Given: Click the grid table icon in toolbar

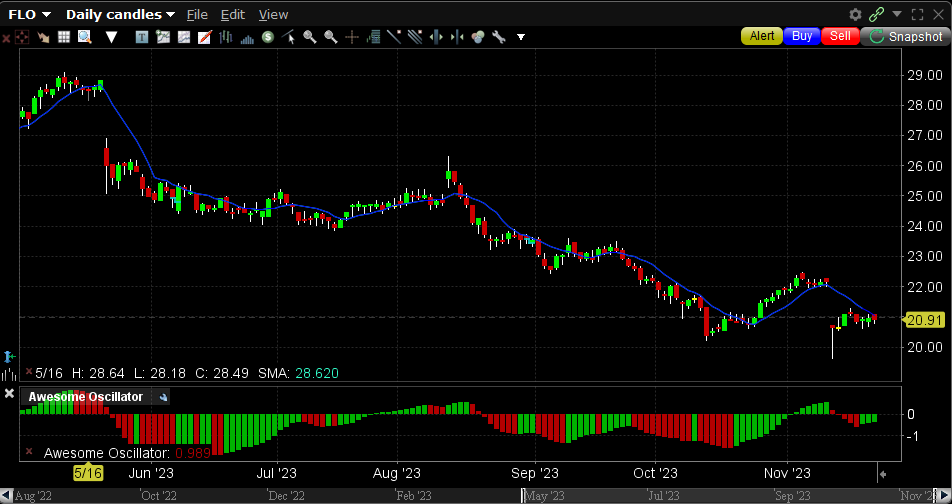Looking at the screenshot, I should tap(64, 37).
